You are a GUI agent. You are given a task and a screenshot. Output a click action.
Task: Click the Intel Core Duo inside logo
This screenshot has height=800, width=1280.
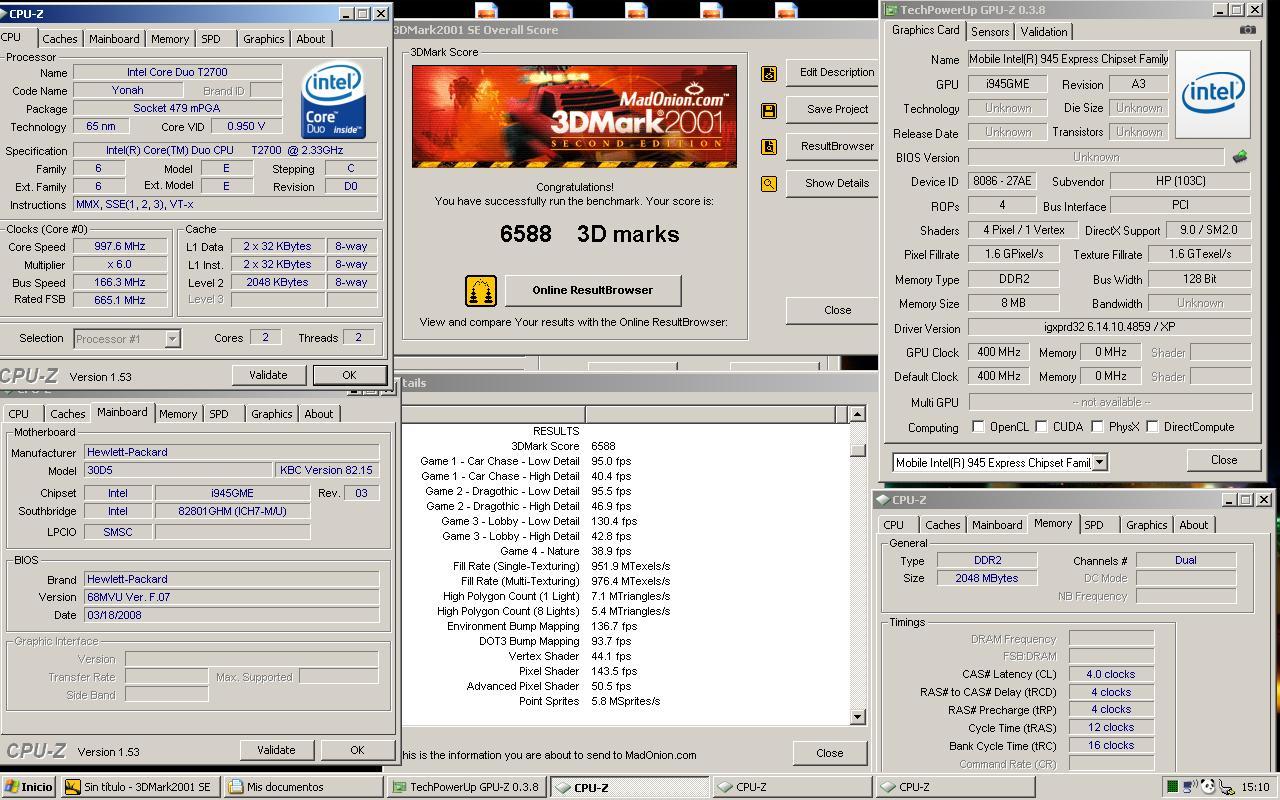coord(333,101)
